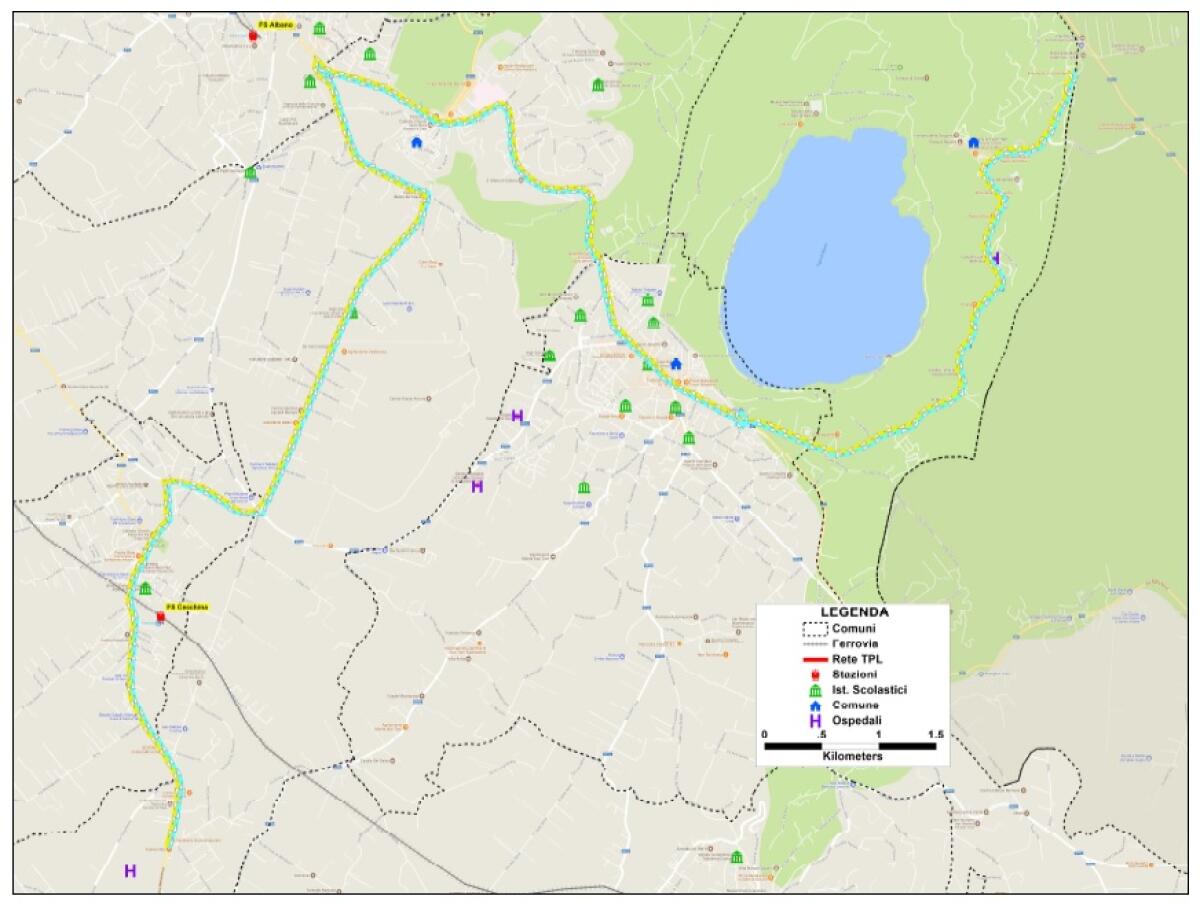The height and width of the screenshot is (903, 1200).
Task: Click the red station marker at FS Albano
Action: pos(253,34)
